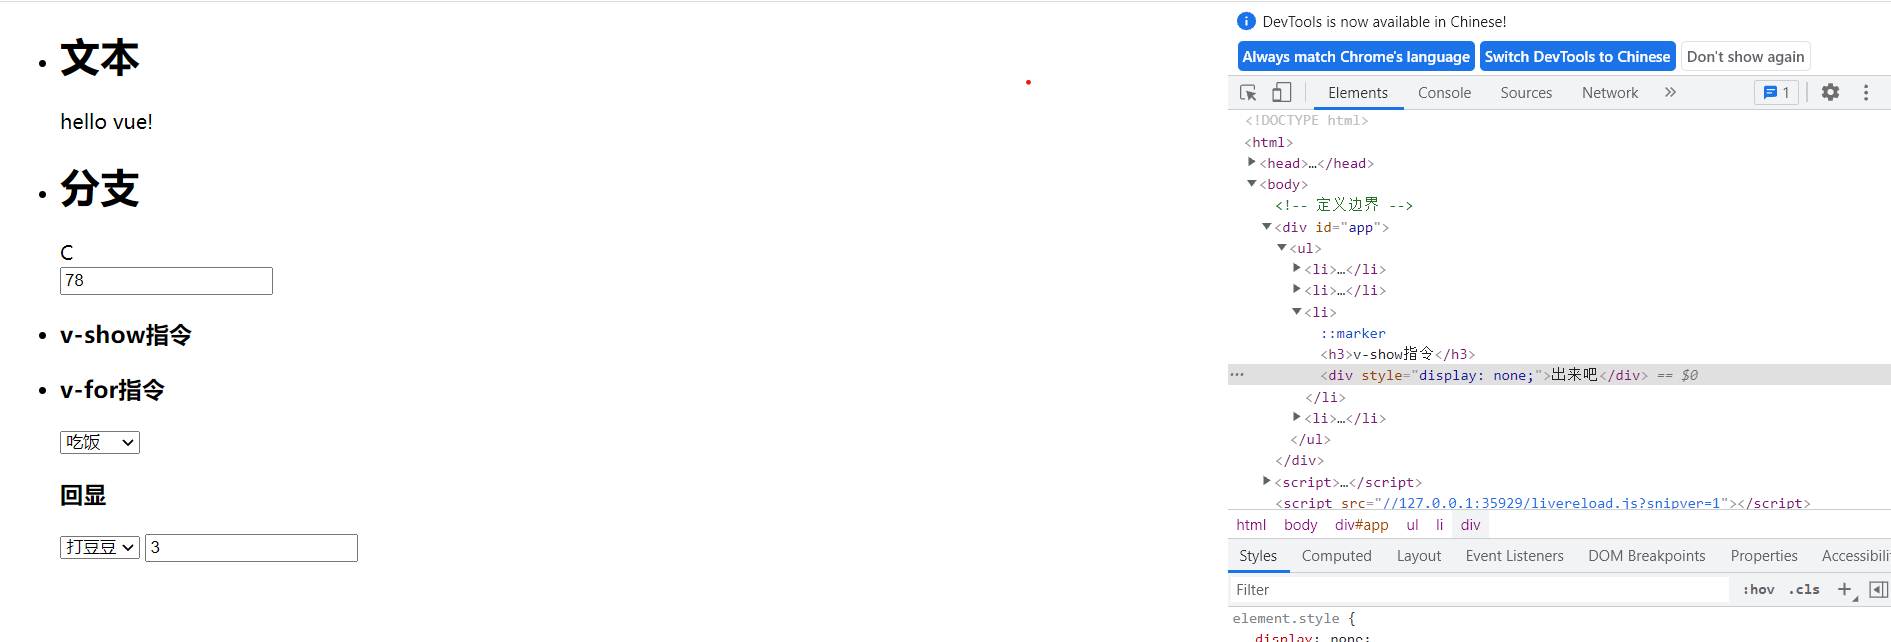The width and height of the screenshot is (1891, 642).
Task: Select the ::marker pseudo-element node
Action: pos(1352,333)
